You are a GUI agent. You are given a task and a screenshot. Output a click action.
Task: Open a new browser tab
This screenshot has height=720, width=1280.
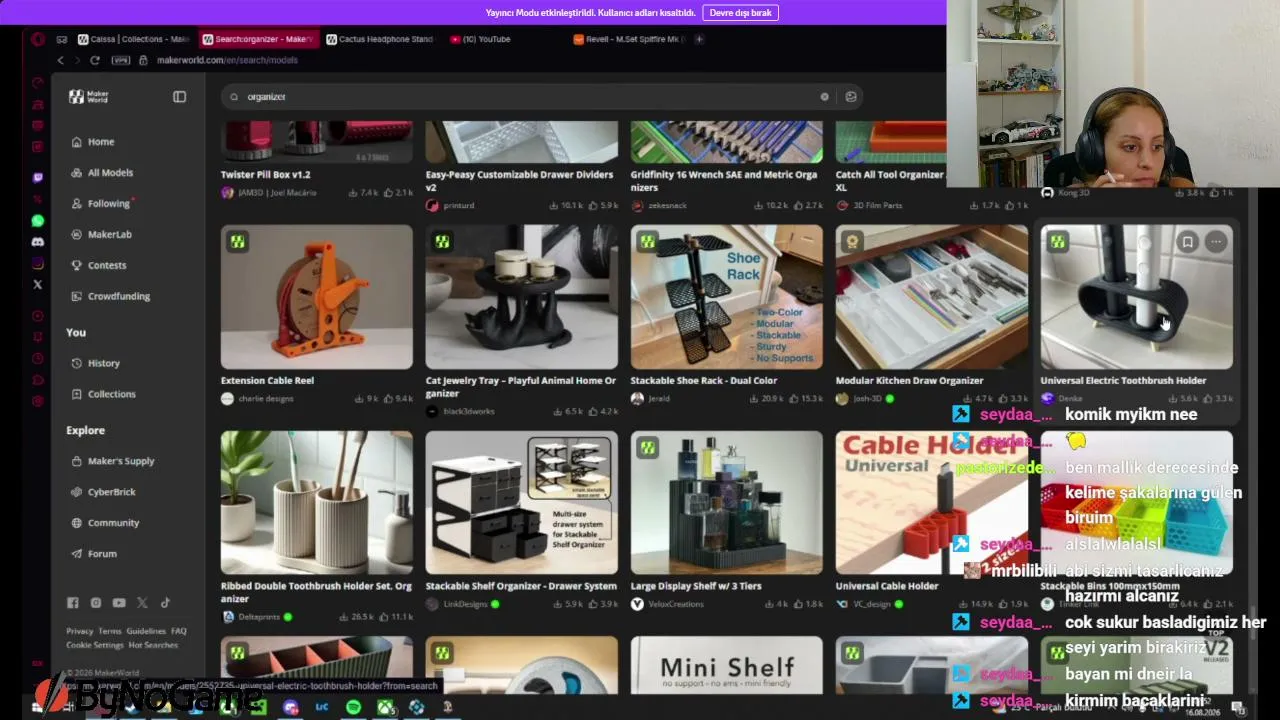(699, 39)
